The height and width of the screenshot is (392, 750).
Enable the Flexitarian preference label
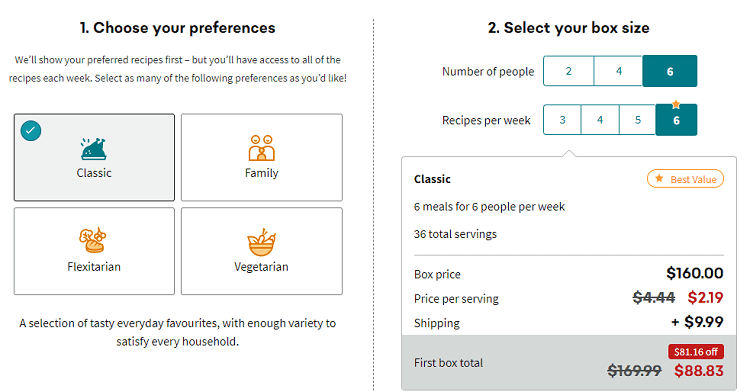94,267
